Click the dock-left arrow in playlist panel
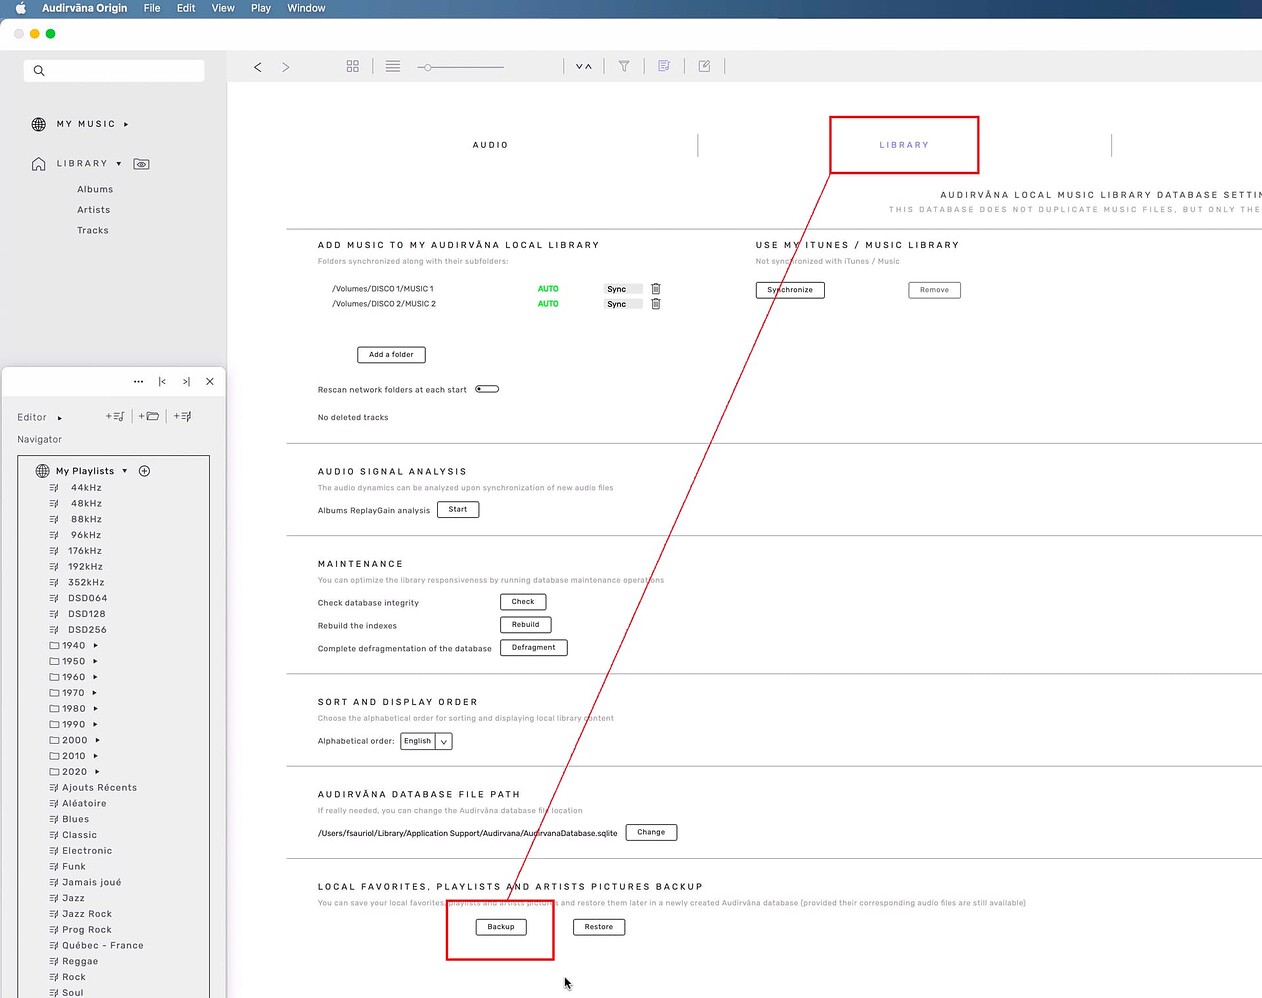This screenshot has width=1262, height=998. click(x=162, y=381)
